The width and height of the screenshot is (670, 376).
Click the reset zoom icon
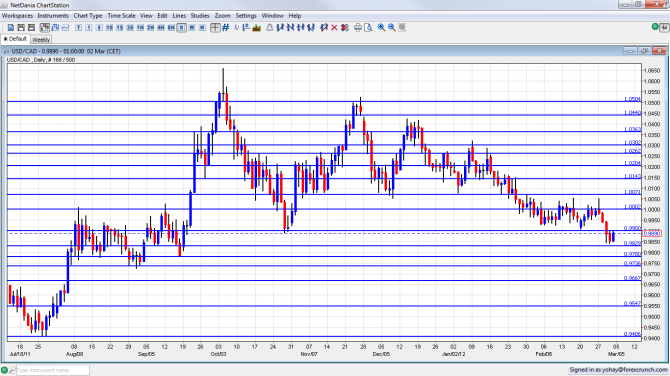pos(402,28)
